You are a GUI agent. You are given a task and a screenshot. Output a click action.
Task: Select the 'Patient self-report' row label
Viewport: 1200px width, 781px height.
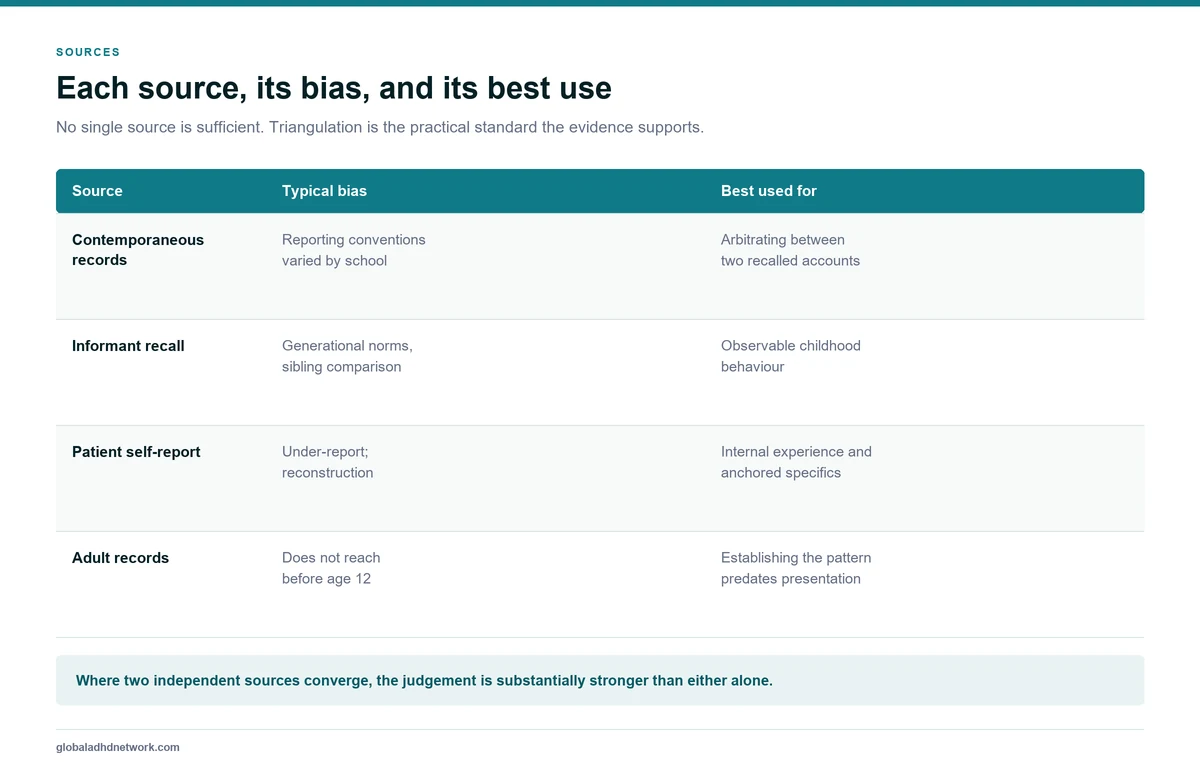(x=136, y=452)
